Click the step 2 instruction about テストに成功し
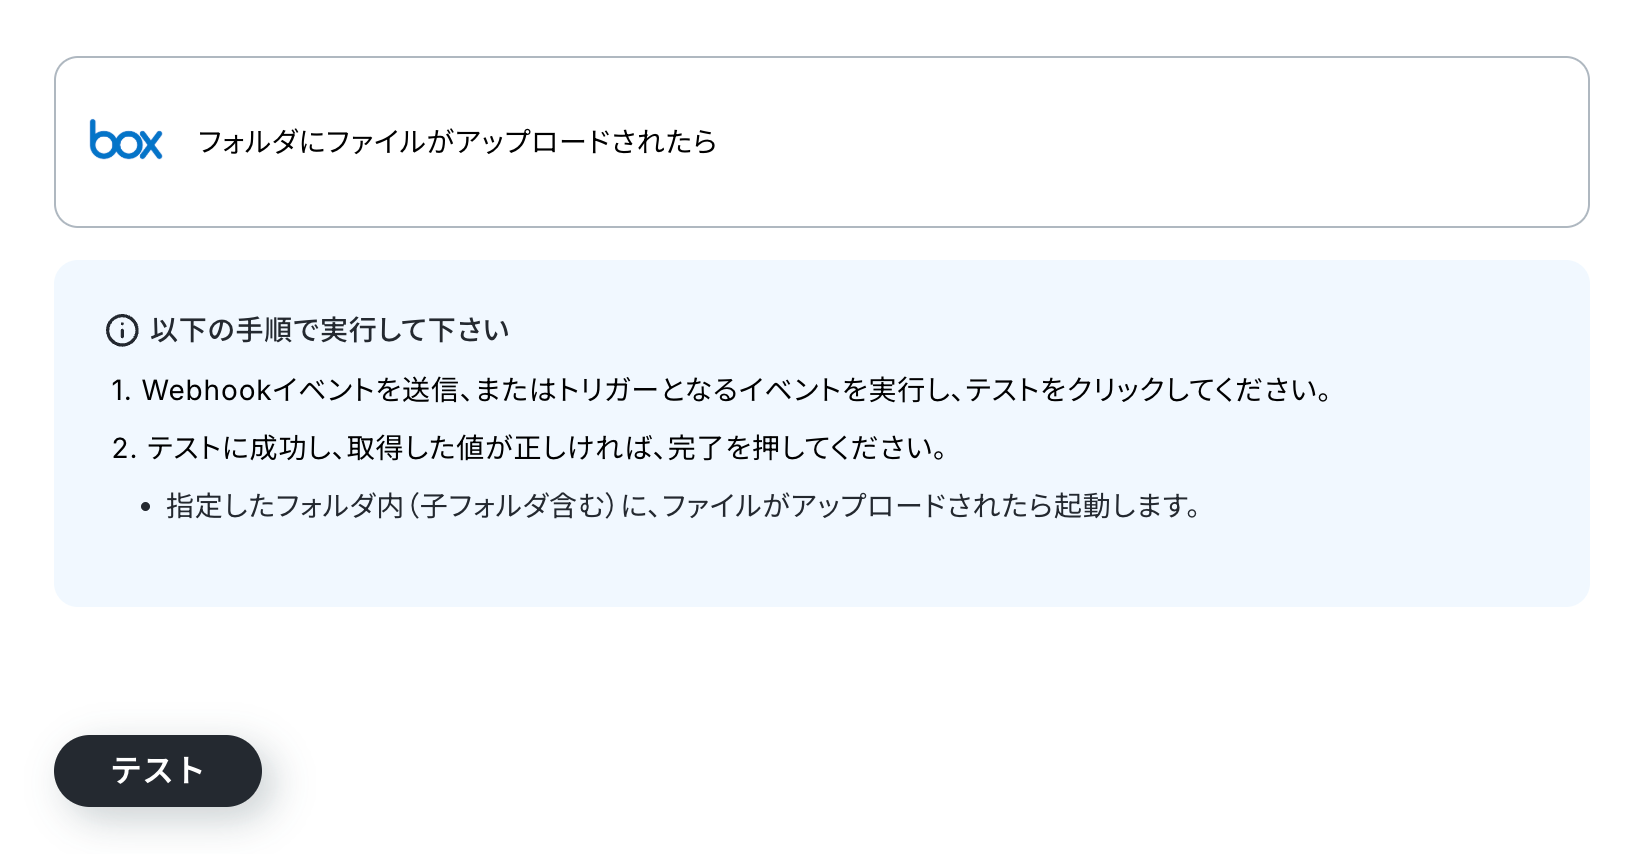The width and height of the screenshot is (1636, 854). click(548, 448)
